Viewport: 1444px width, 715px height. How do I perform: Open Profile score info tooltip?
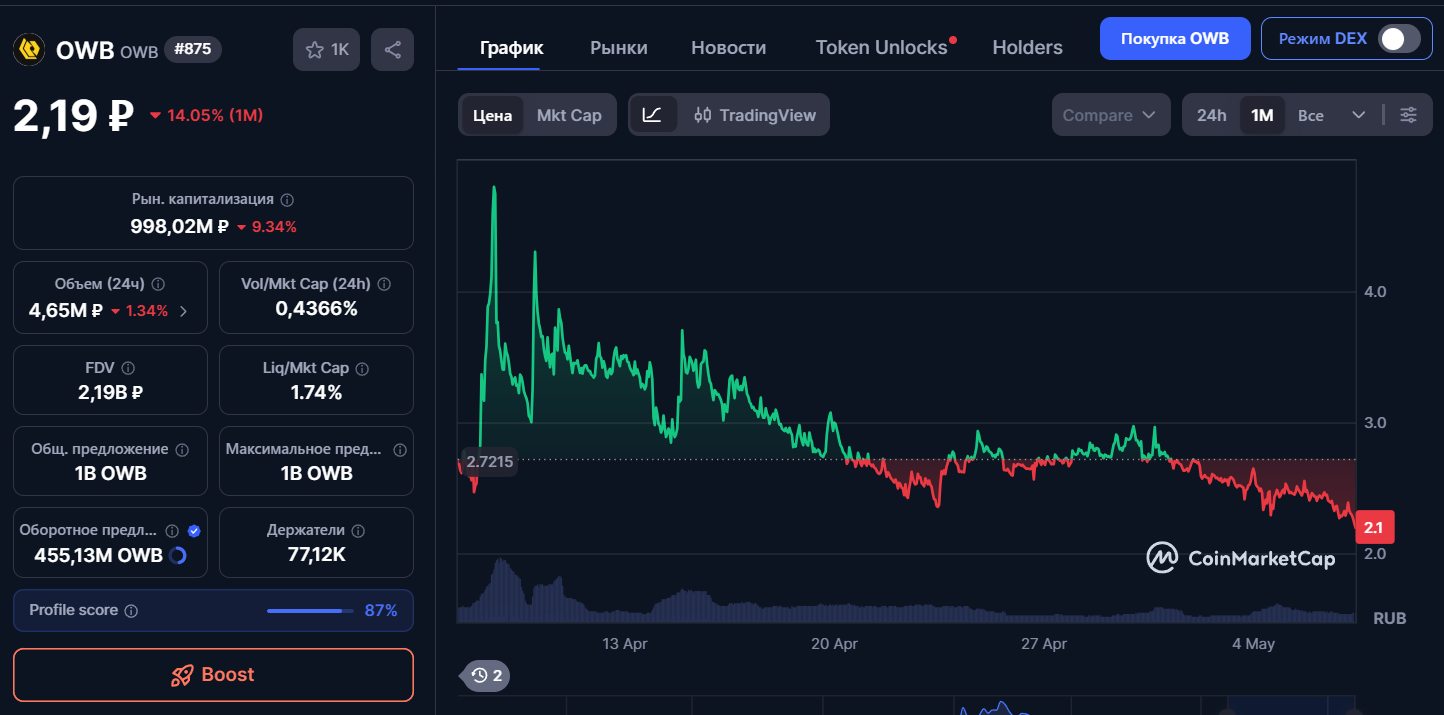(131, 610)
